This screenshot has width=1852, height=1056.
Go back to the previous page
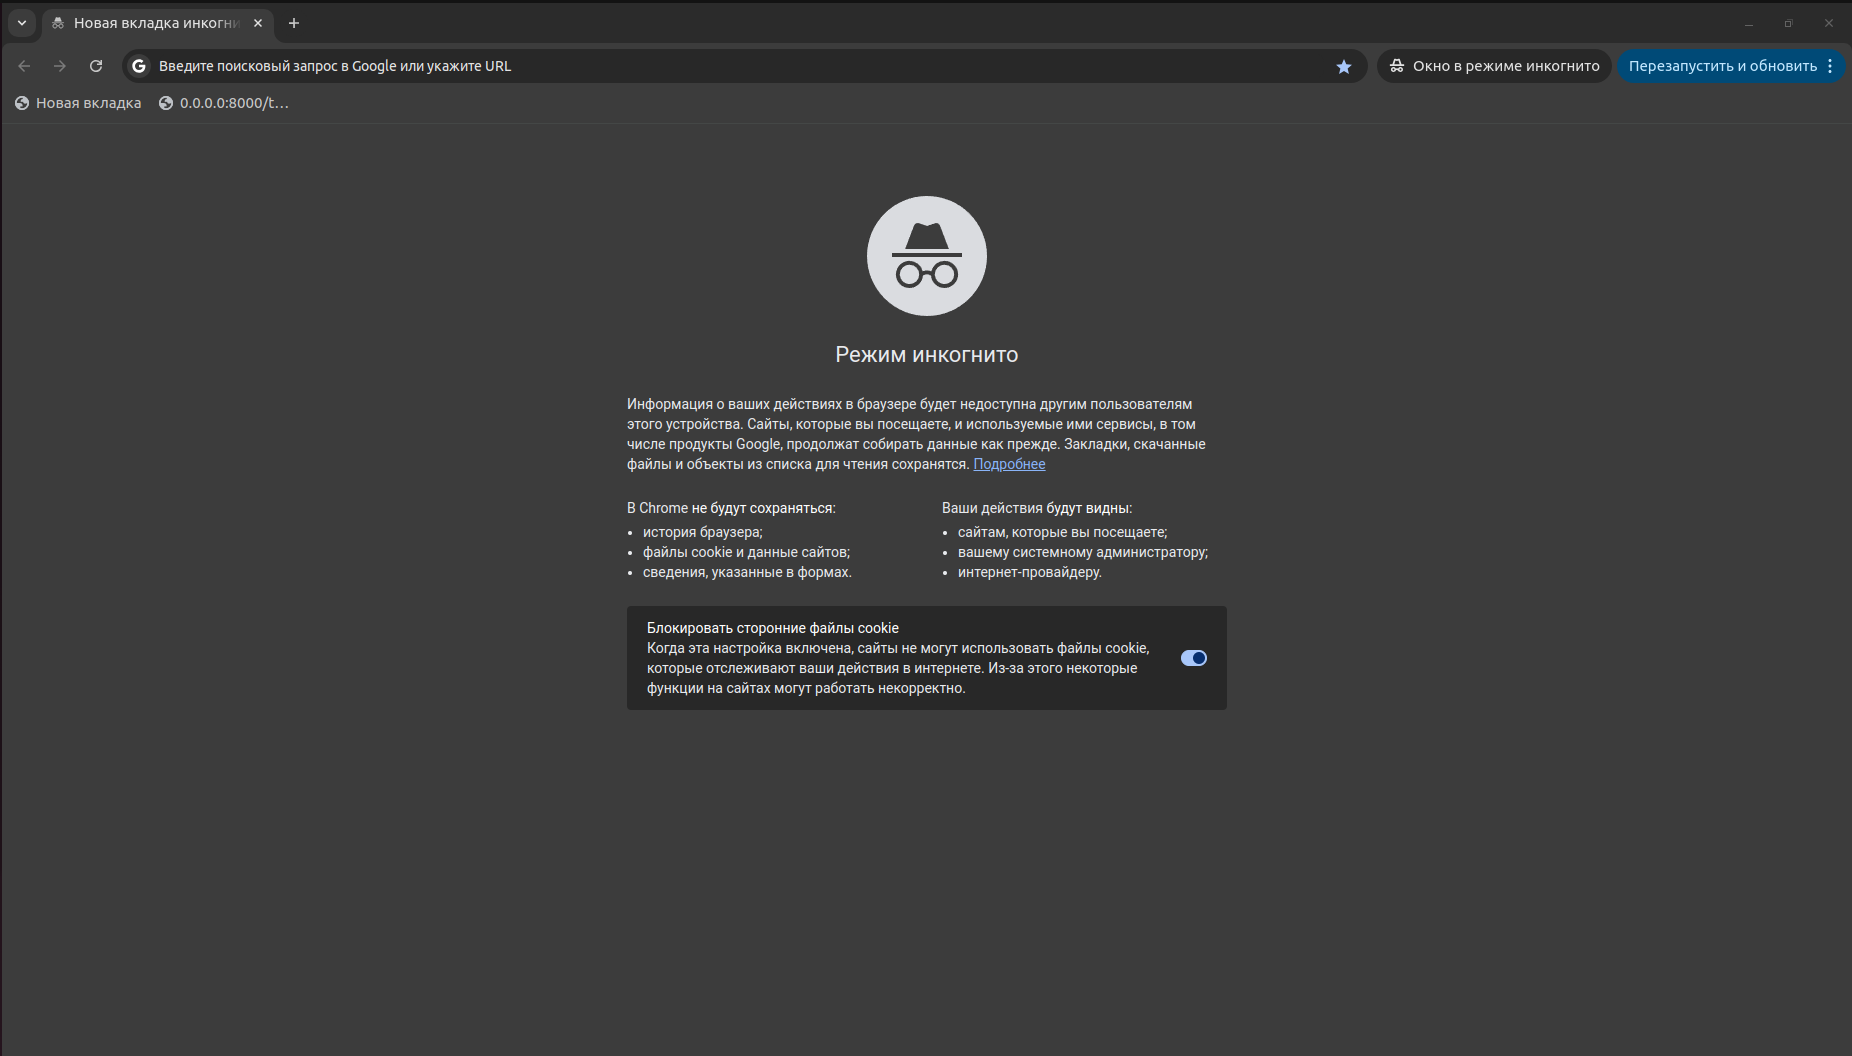tap(25, 66)
